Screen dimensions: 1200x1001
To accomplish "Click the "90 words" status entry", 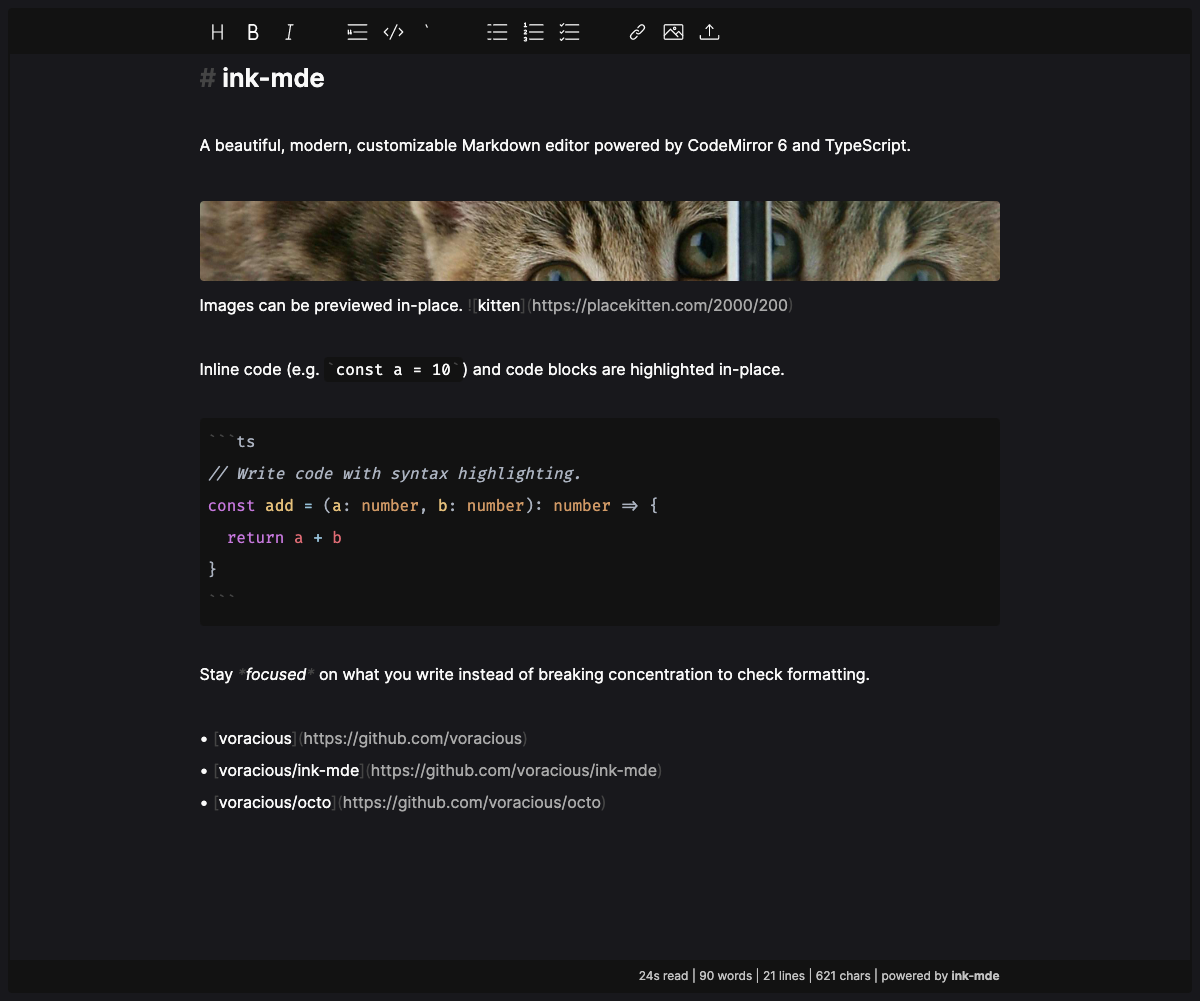I will 725,976.
